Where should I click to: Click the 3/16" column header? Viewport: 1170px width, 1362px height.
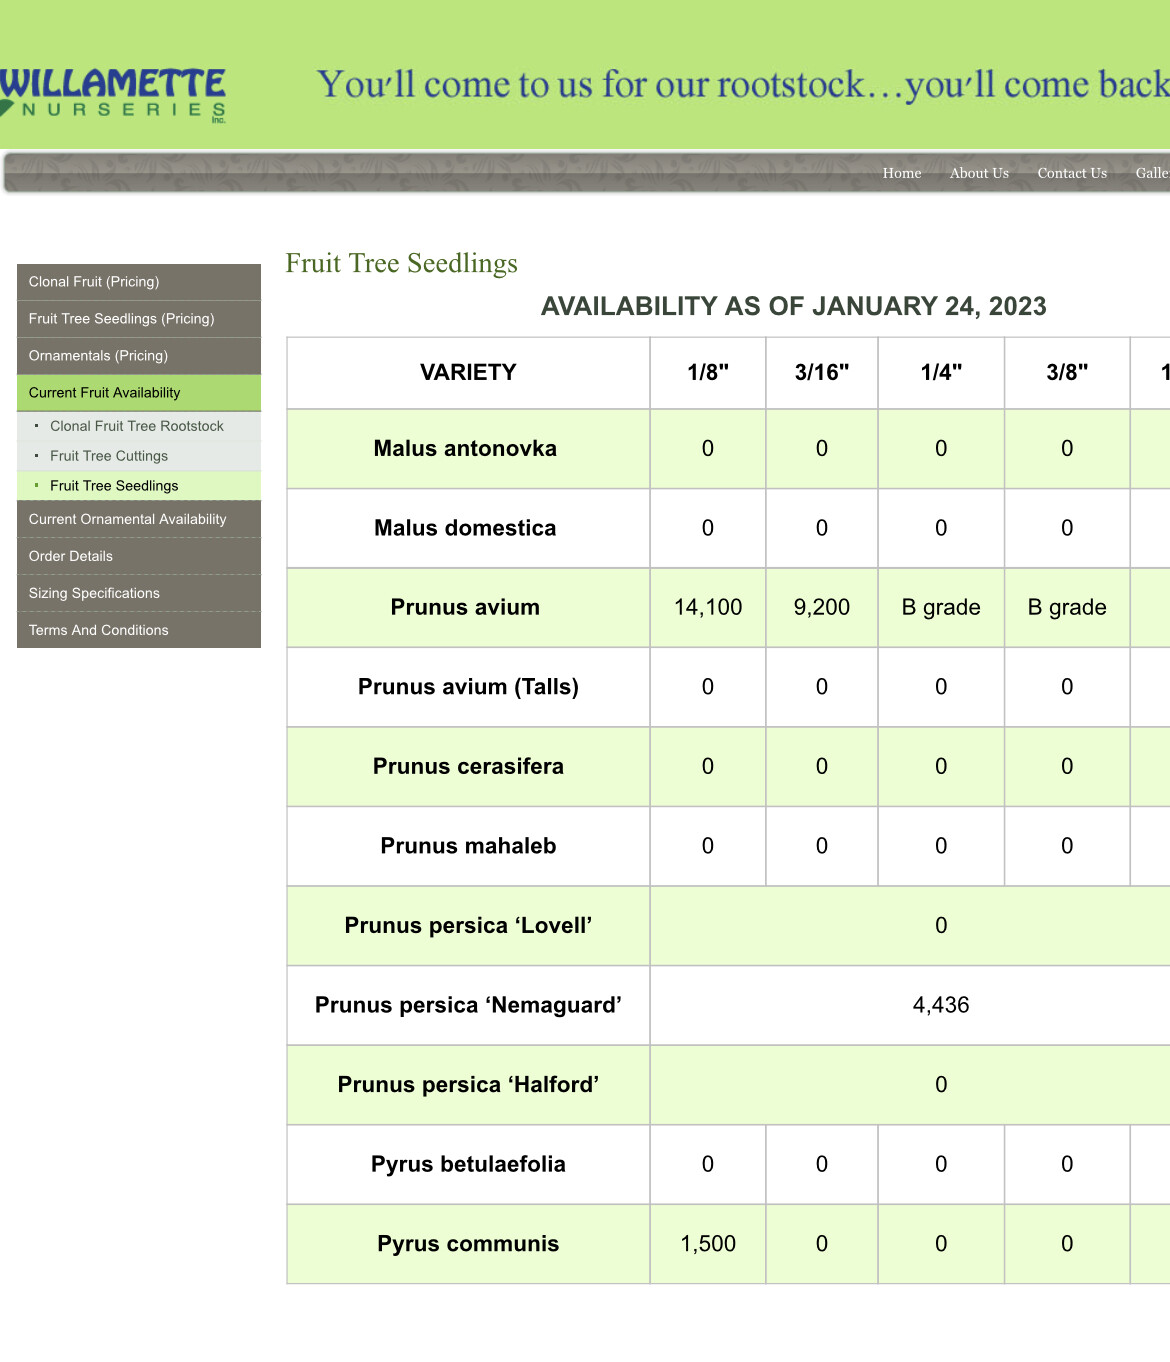(822, 373)
